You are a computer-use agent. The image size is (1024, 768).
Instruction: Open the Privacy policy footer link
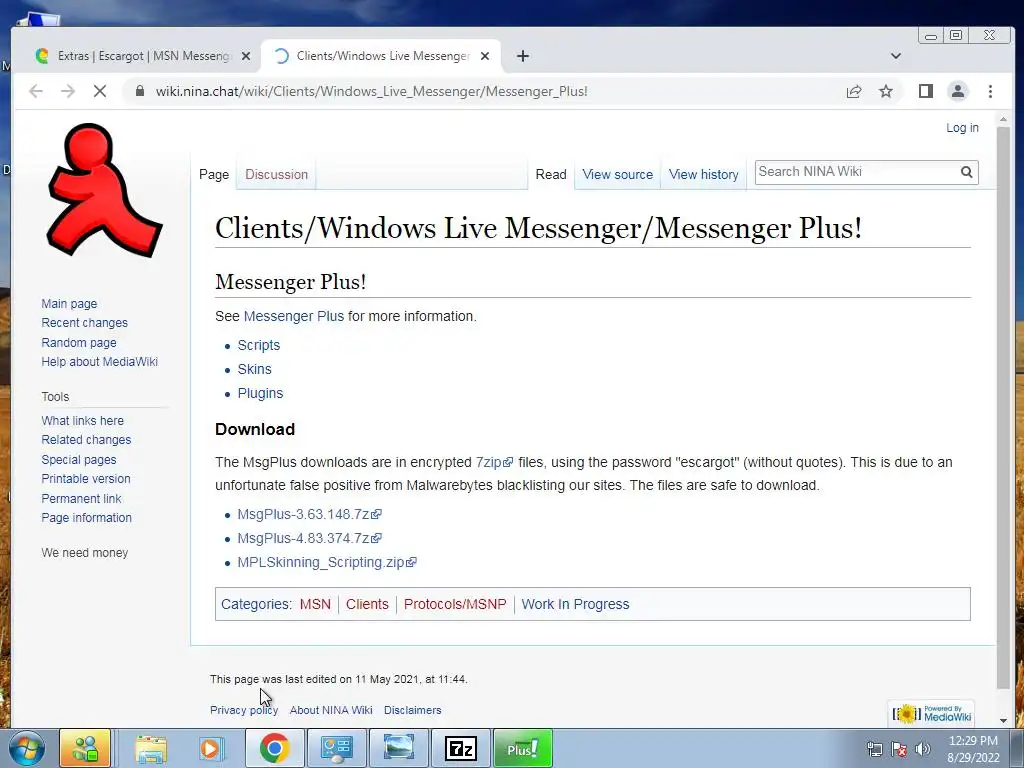[244, 710]
